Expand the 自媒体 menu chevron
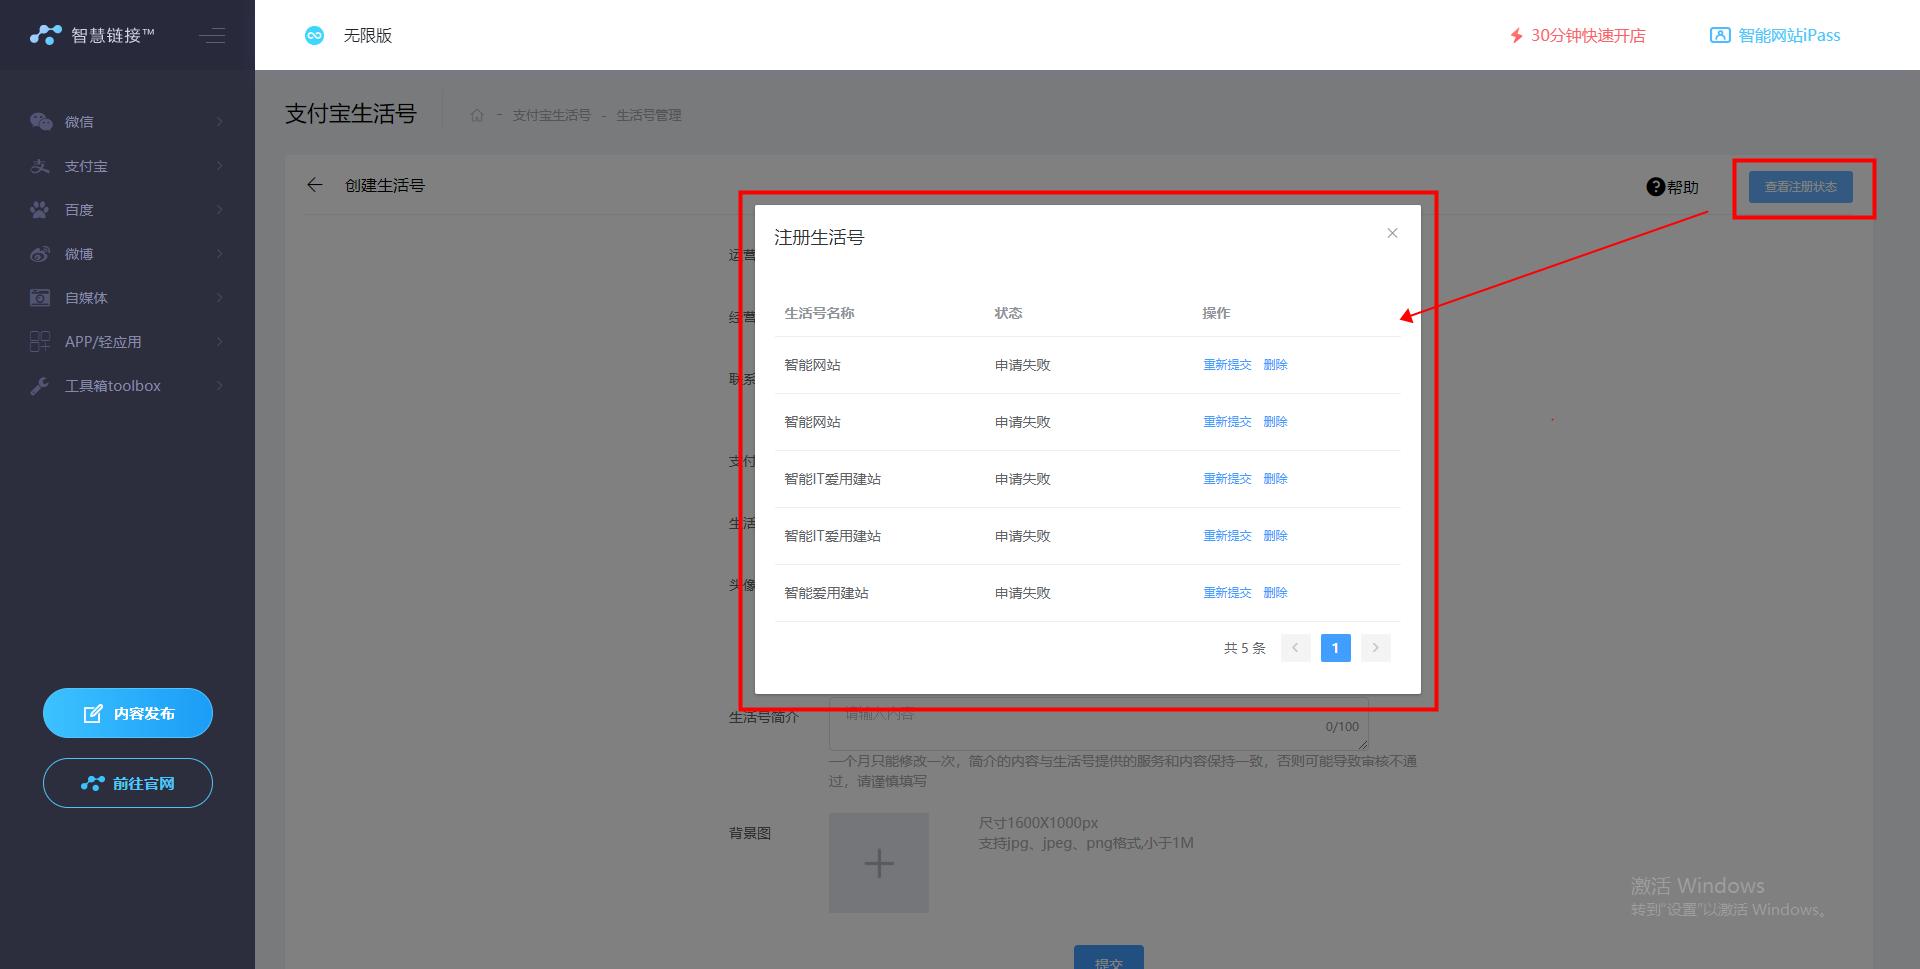 tap(220, 297)
